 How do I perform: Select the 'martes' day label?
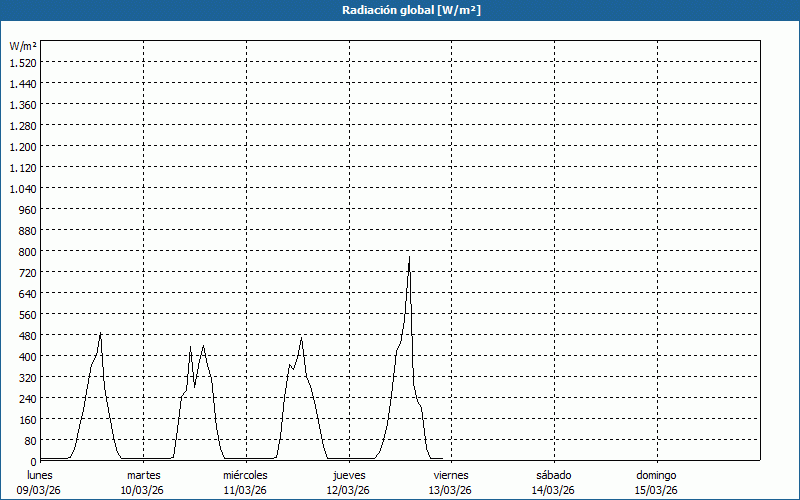click(143, 475)
